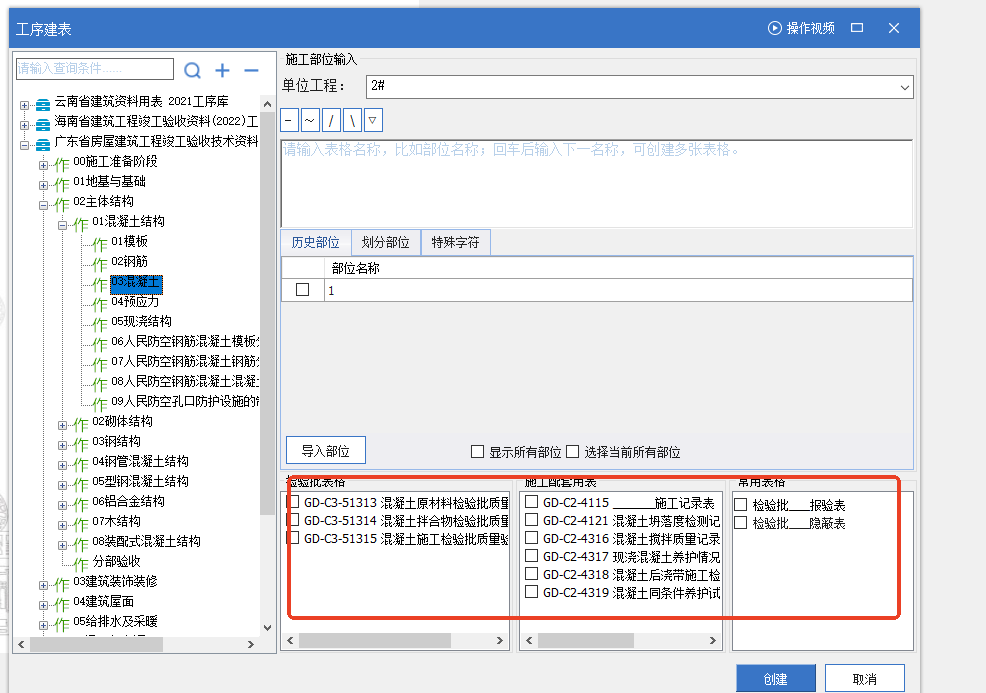Insert the tilde symbol button

310,121
